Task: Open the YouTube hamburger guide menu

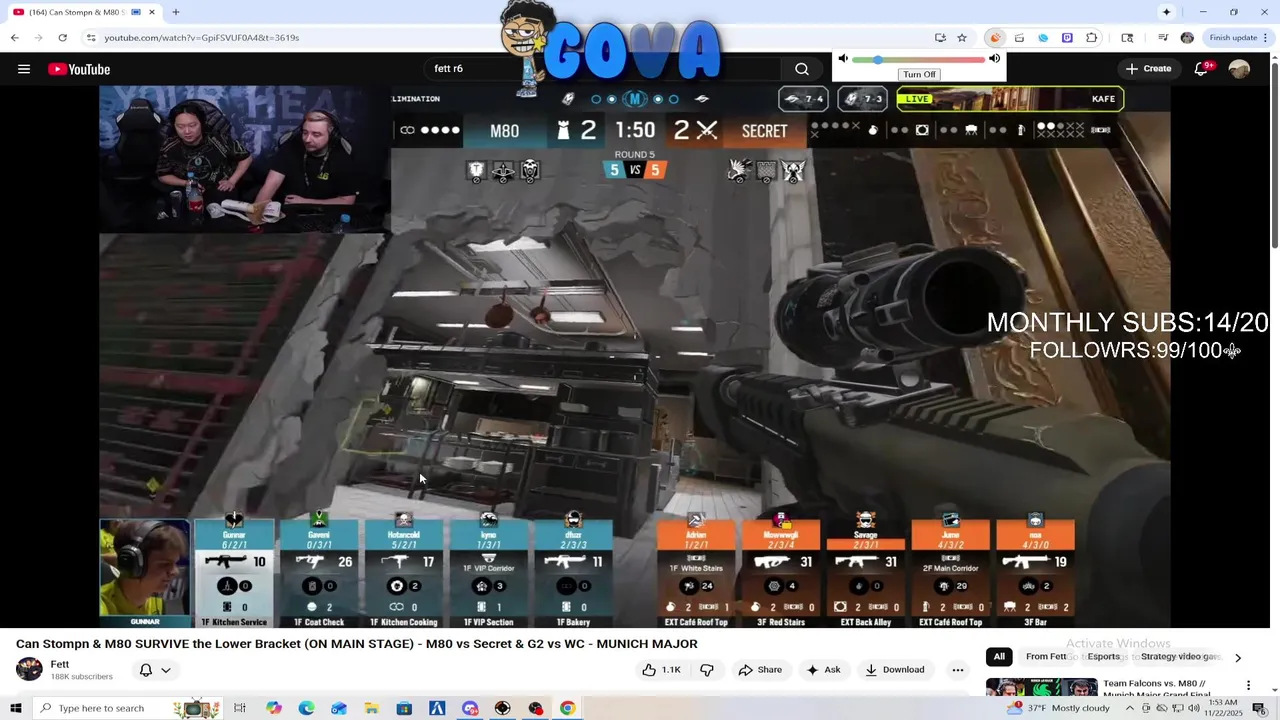Action: [x=24, y=69]
